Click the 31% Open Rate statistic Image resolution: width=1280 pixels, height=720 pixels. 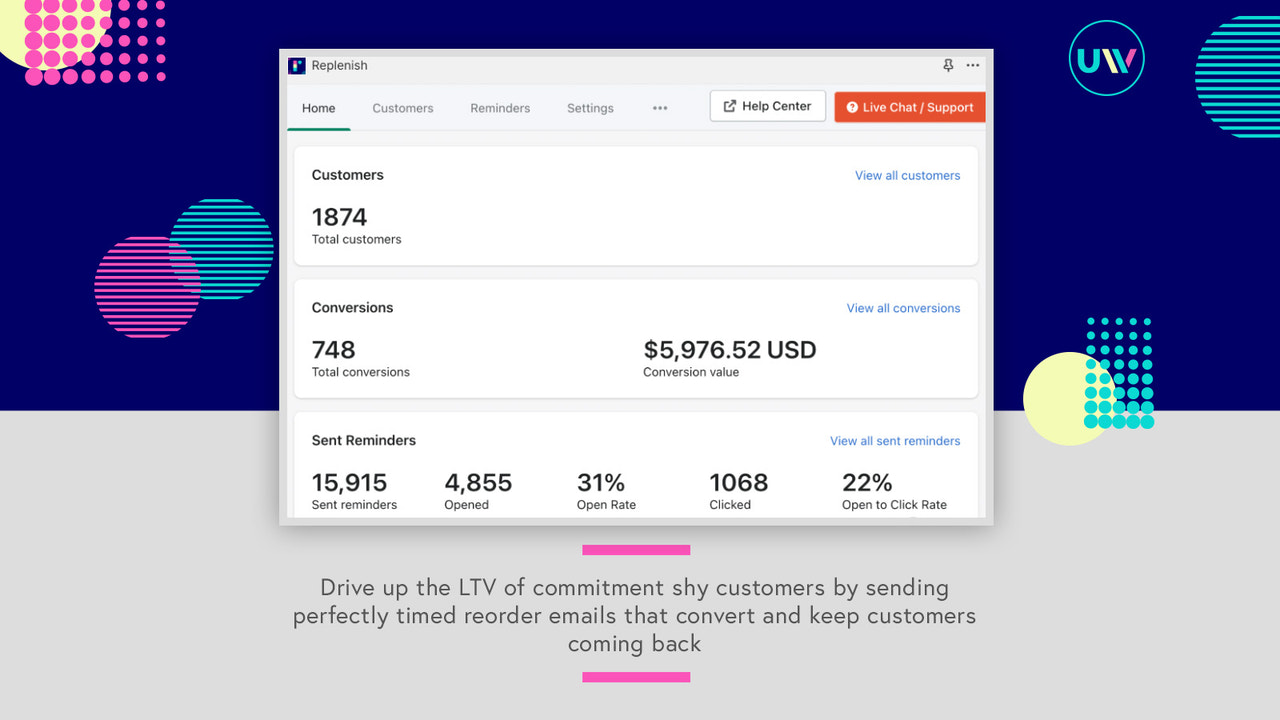(600, 482)
